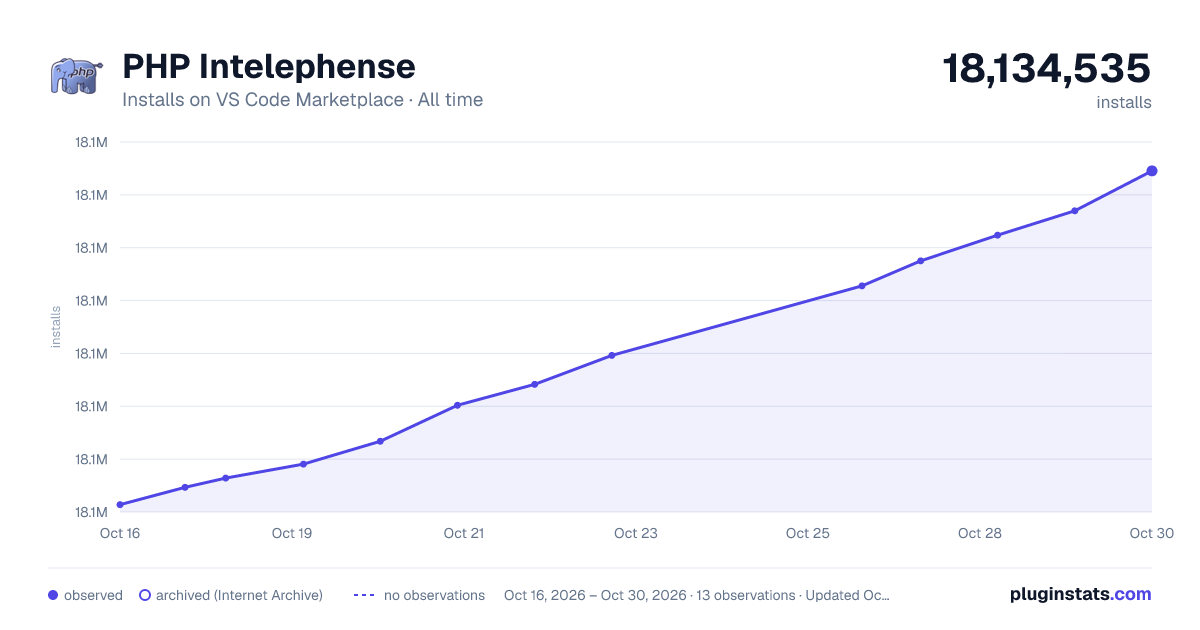Click the 18,134,535 installs count
Image resolution: width=1200 pixels, height=630 pixels.
(1047, 69)
